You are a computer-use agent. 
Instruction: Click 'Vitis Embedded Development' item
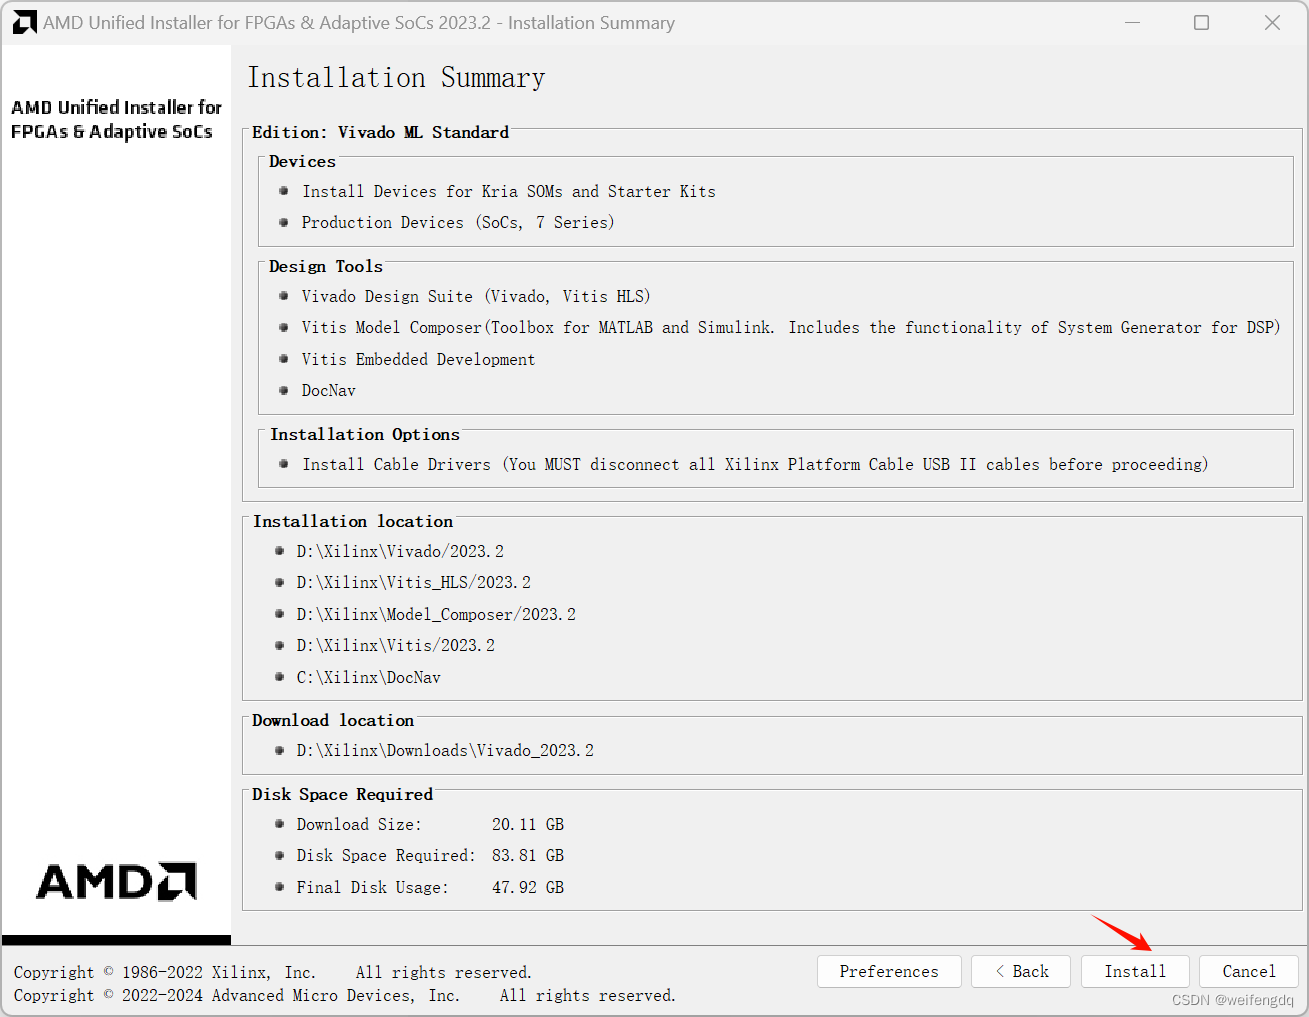[418, 359]
